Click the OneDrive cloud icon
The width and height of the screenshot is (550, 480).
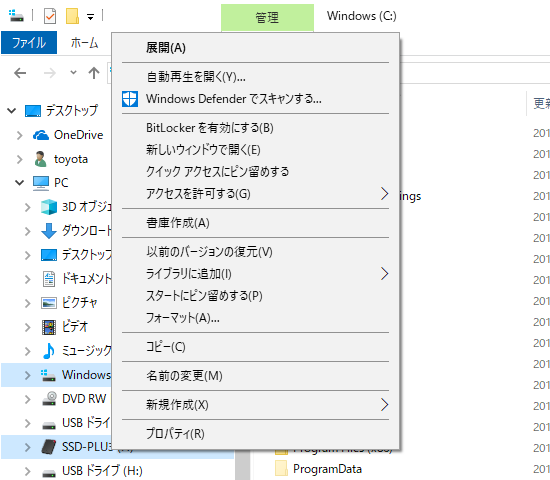[41, 135]
